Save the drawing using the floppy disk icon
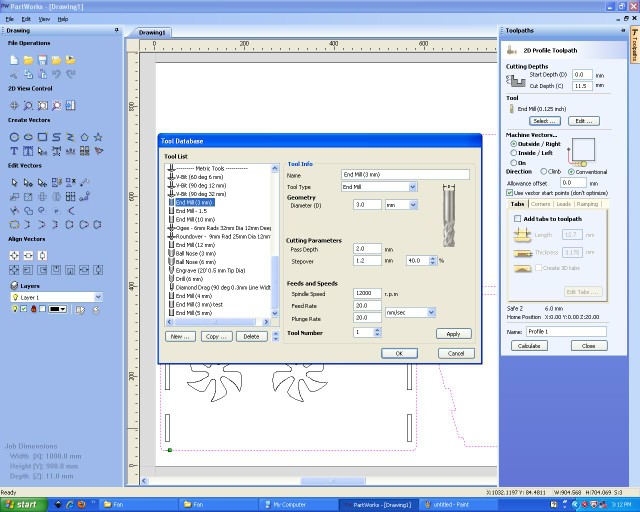 coord(42,60)
